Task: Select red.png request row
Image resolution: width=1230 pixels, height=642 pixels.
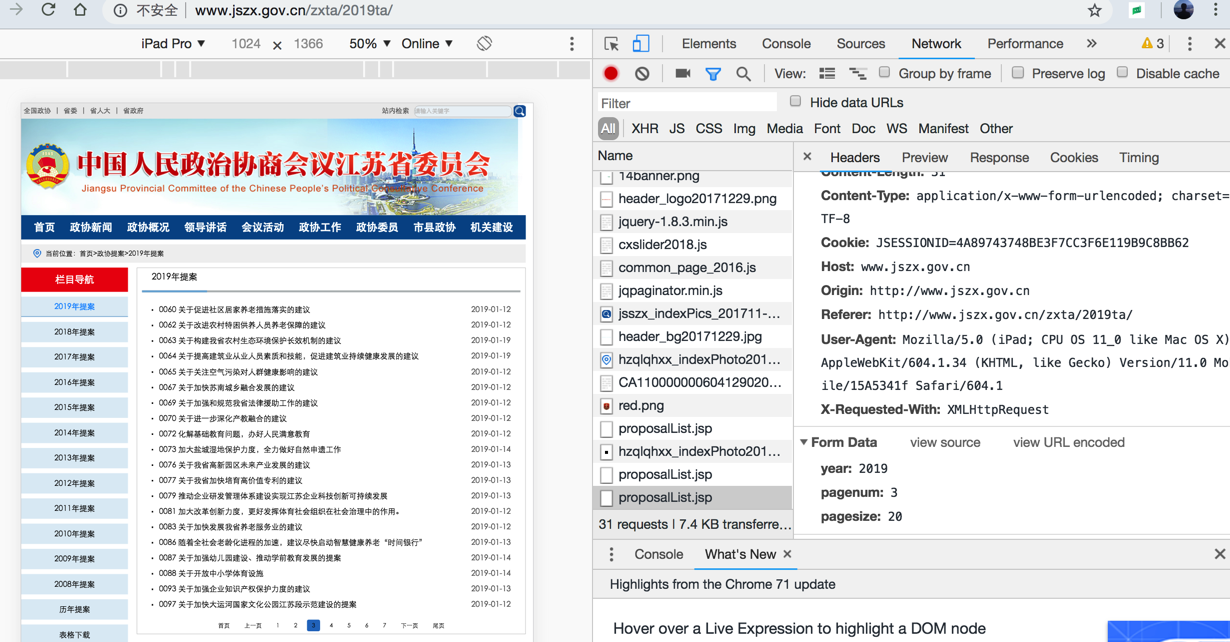Action: click(x=693, y=406)
